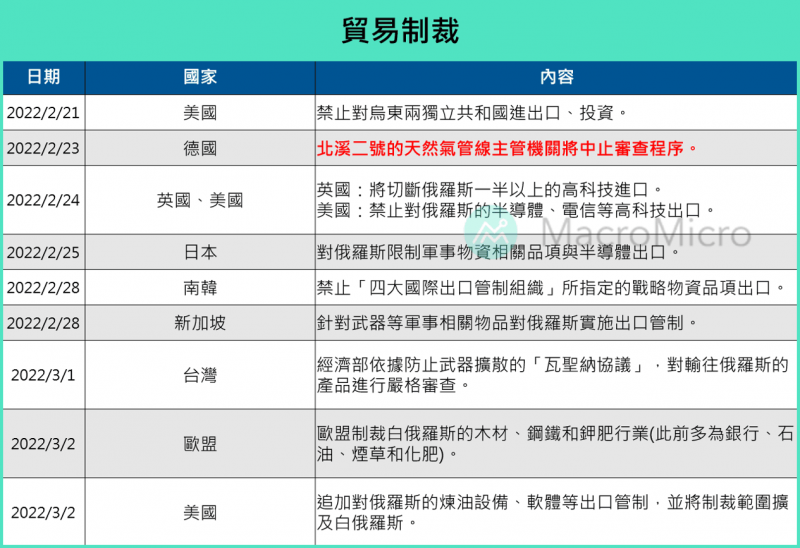The width and height of the screenshot is (800, 548).
Task: Click the line 英國：將切斷俄羅斯一半以上的高科技進口
Action: coord(489,190)
